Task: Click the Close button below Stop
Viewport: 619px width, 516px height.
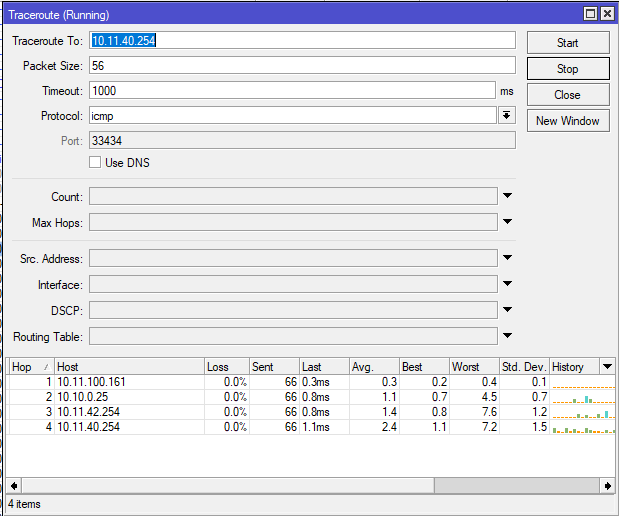Action: 568,95
